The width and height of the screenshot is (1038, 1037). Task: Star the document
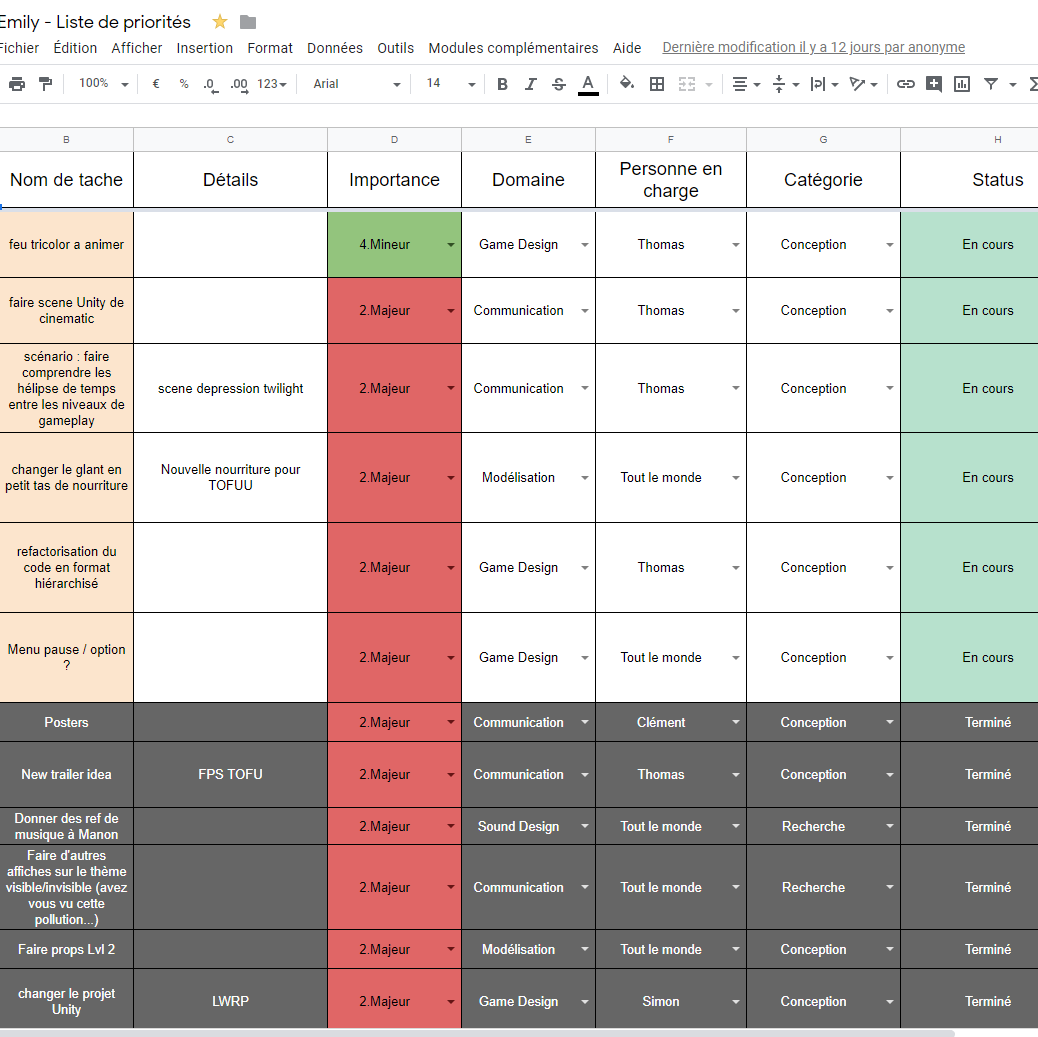[220, 22]
